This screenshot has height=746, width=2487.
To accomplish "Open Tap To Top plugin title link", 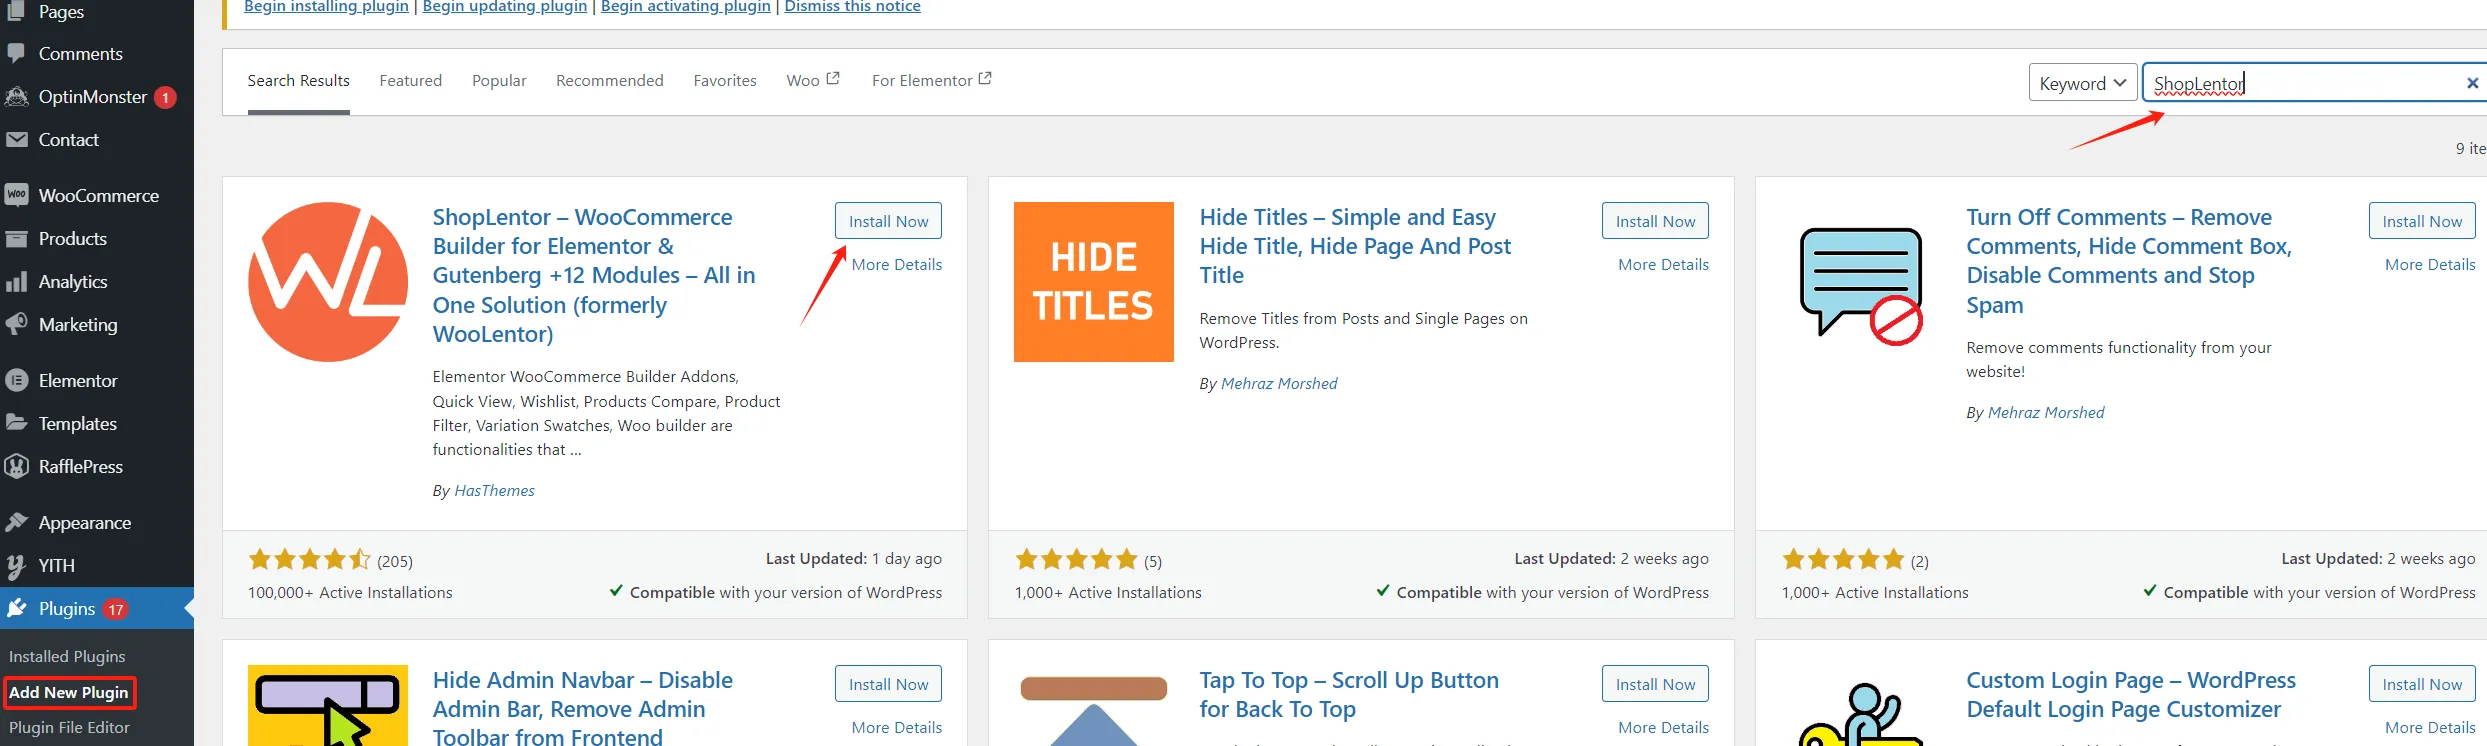I will (1349, 695).
